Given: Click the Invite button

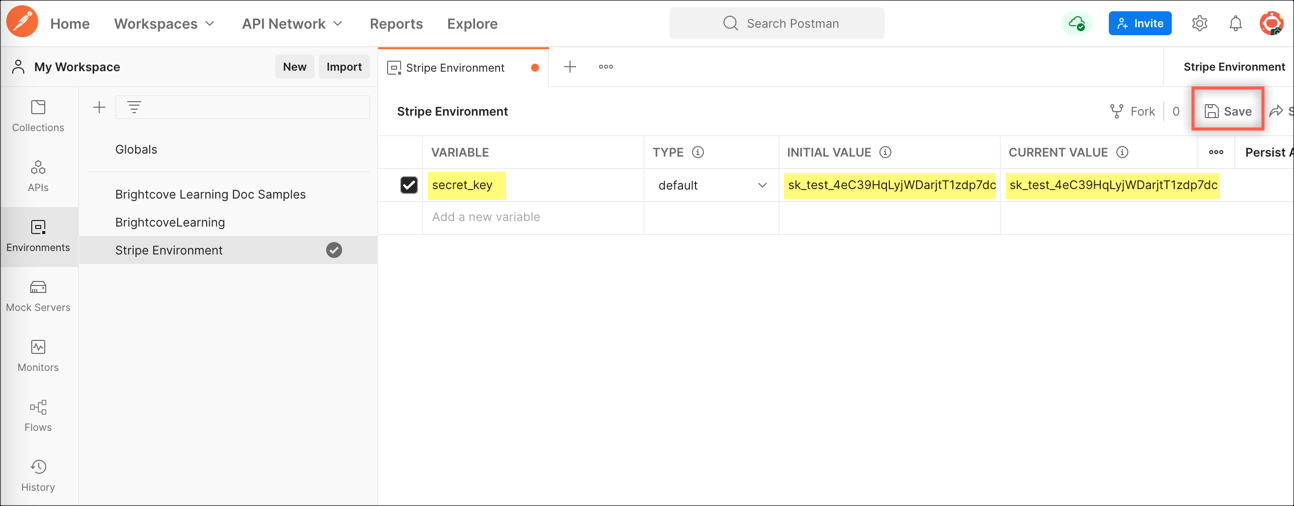Looking at the screenshot, I should (1140, 23).
